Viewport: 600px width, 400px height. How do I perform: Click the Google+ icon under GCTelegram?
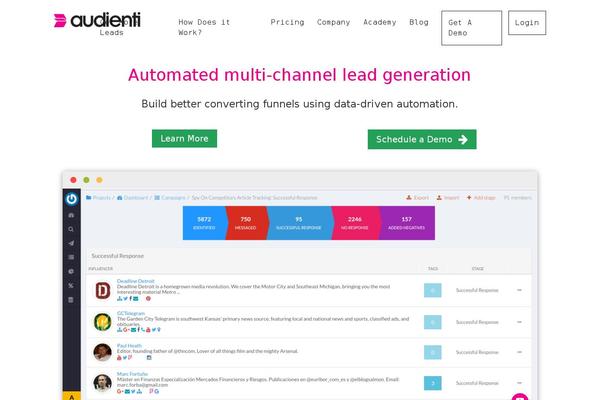click(x=126, y=330)
